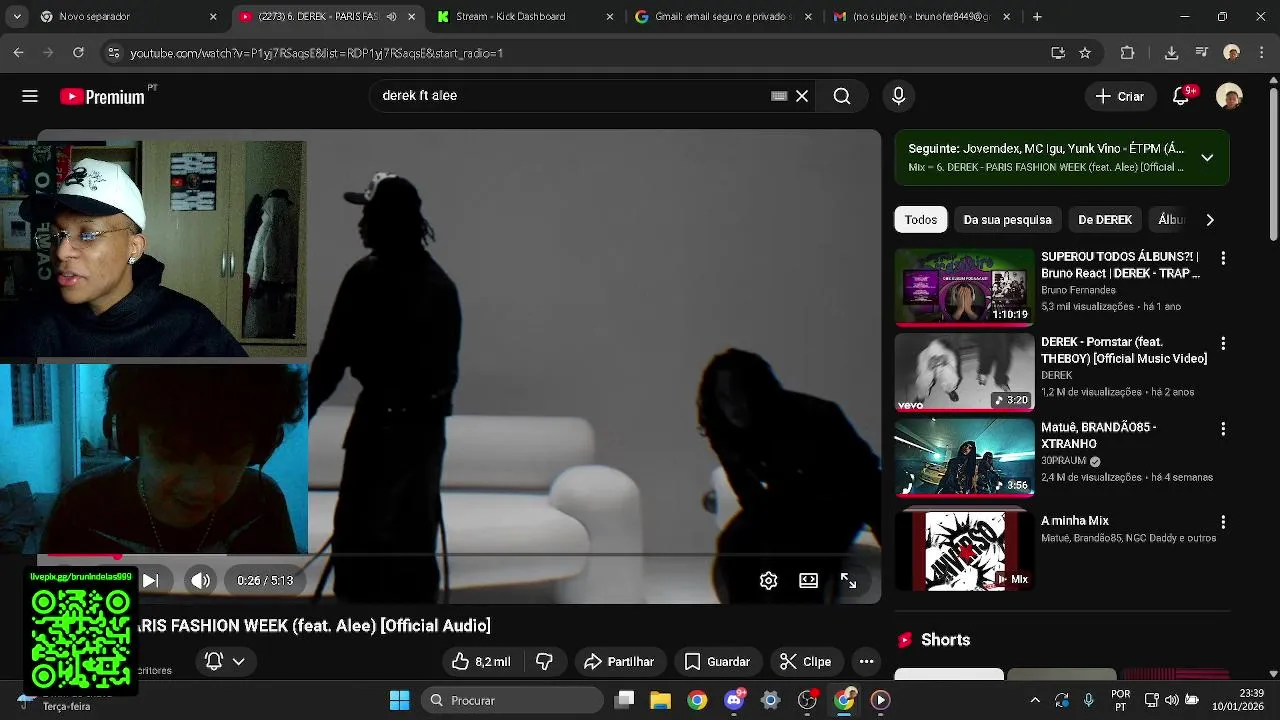Click the Clipe button

point(805,661)
